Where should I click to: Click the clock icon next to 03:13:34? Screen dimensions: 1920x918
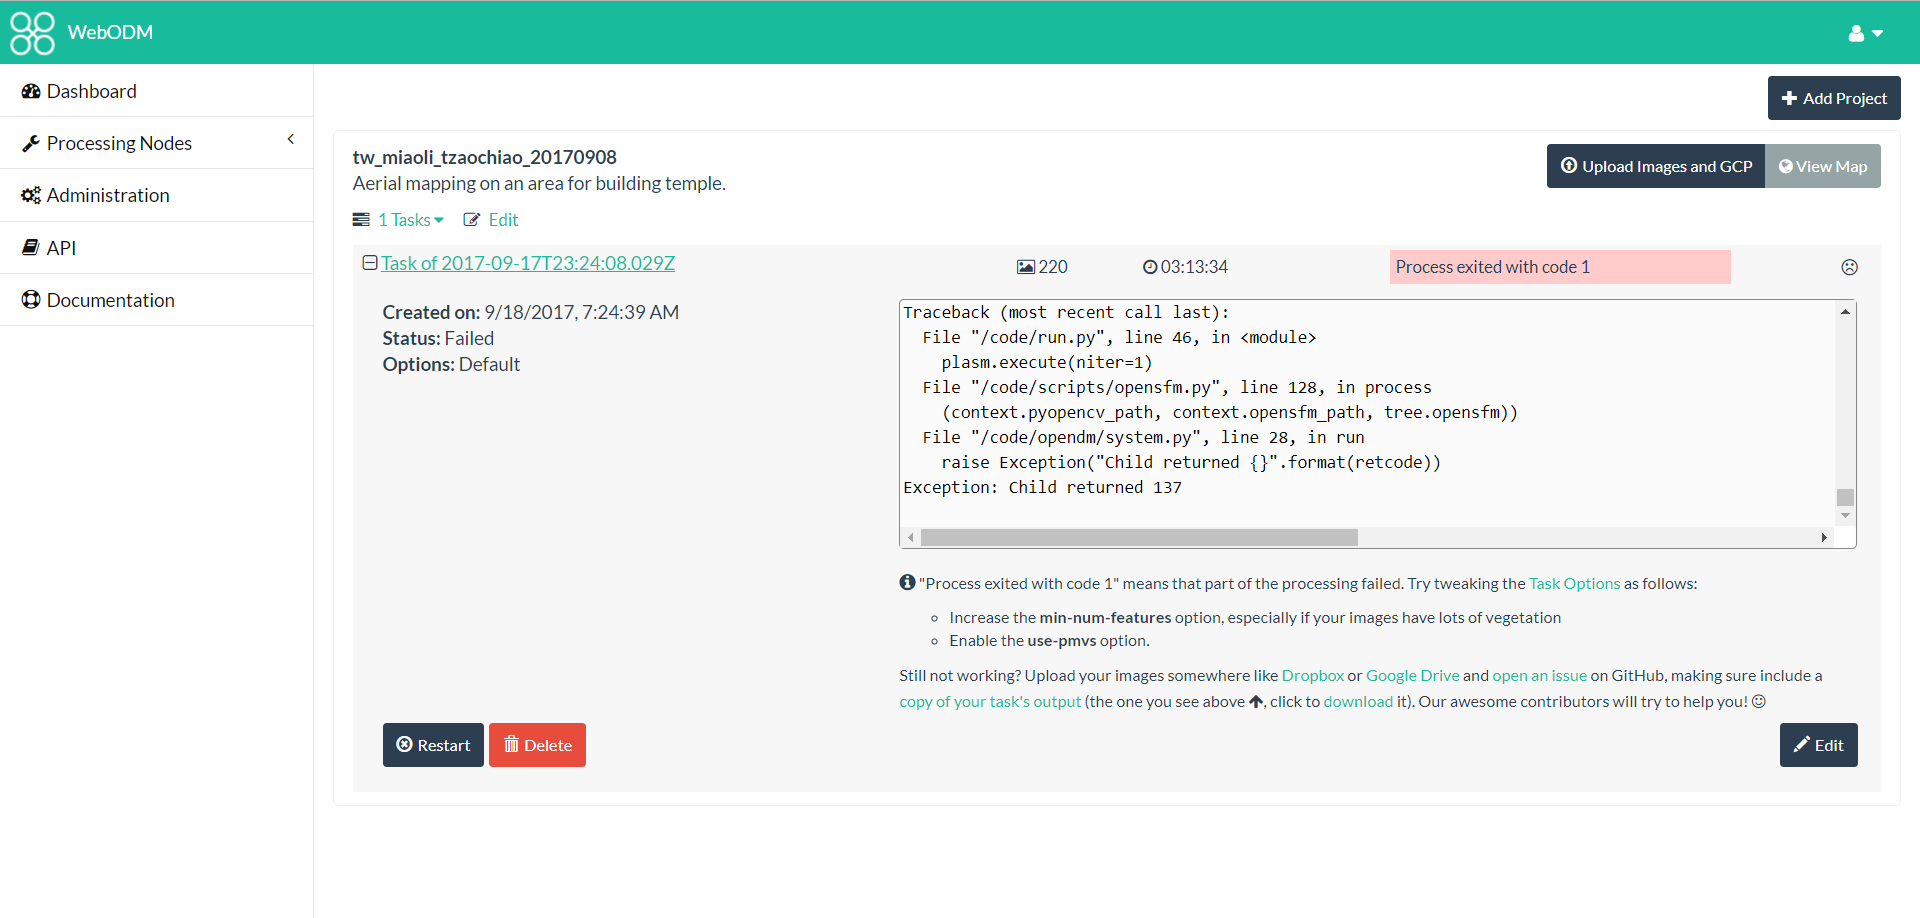pyautogui.click(x=1150, y=266)
